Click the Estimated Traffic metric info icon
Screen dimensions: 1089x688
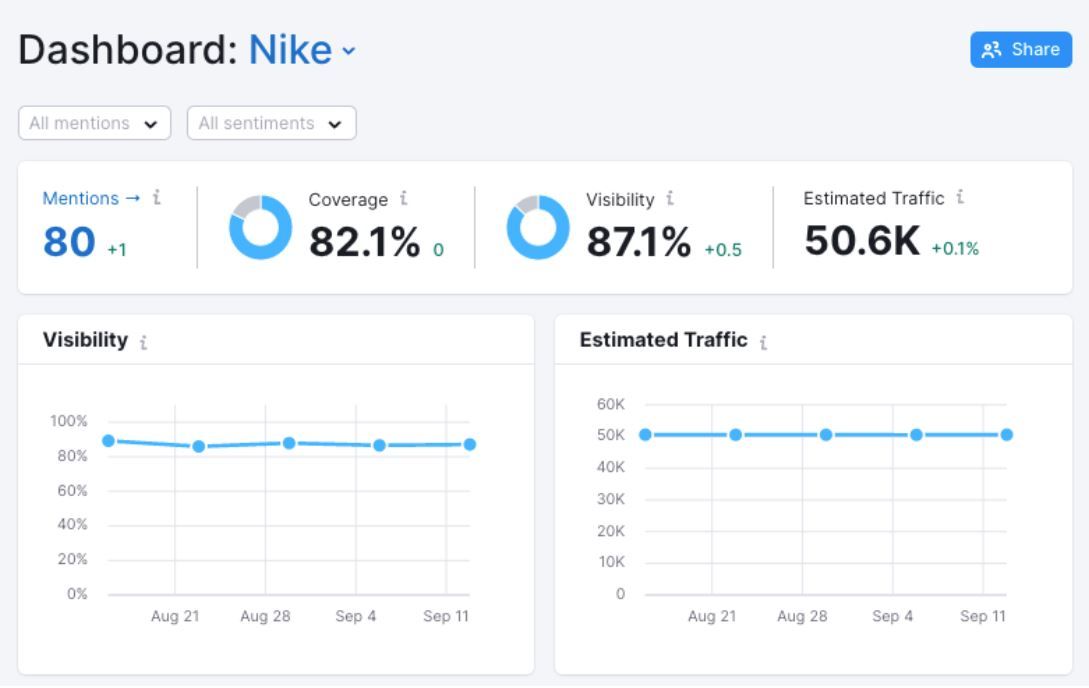(x=960, y=197)
